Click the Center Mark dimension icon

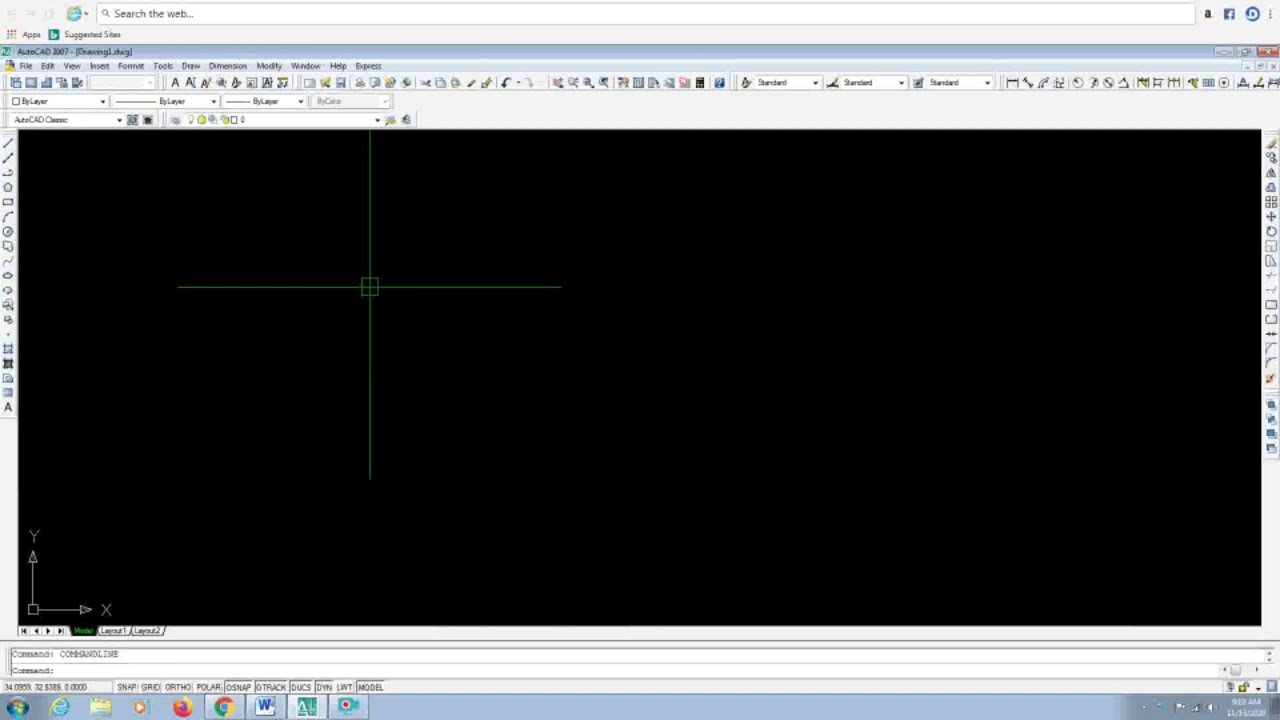coord(1224,83)
